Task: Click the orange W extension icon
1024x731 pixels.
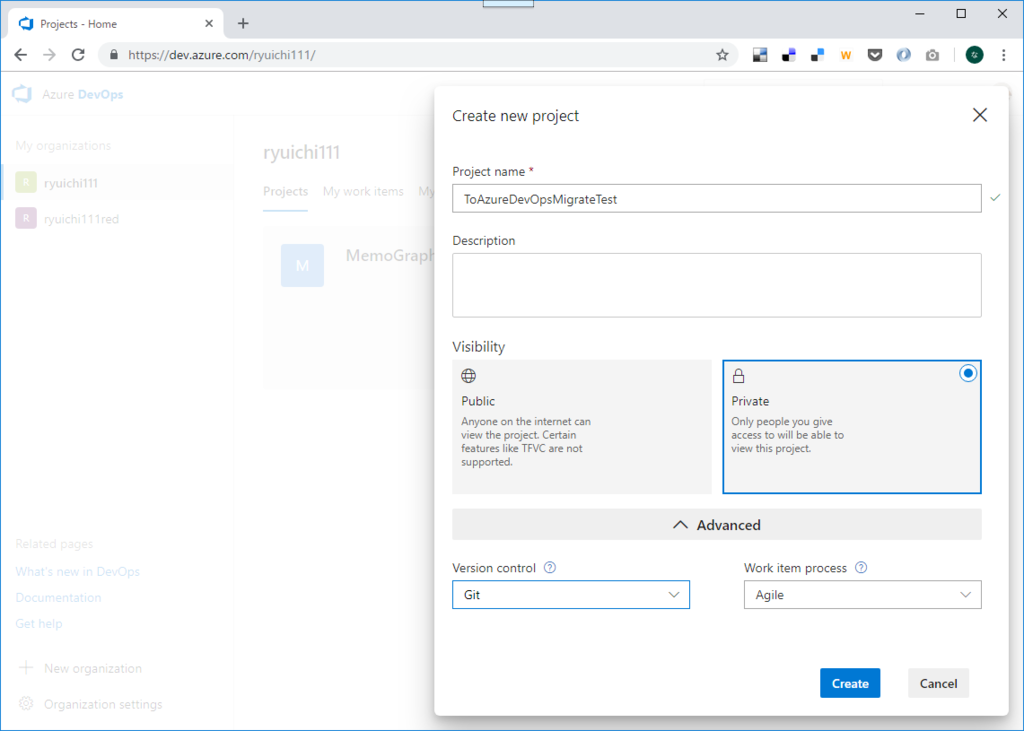Action: click(846, 56)
